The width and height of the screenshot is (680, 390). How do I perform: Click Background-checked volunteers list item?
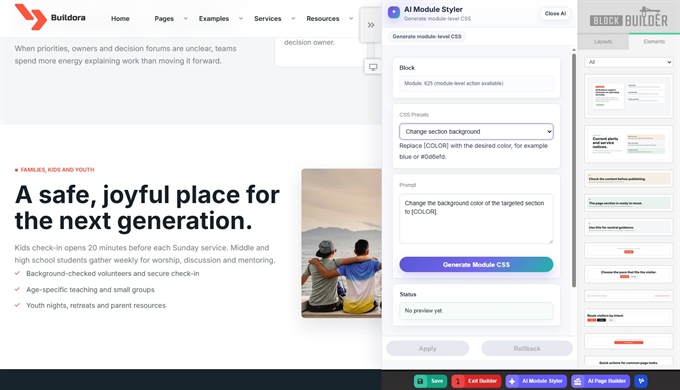click(x=113, y=274)
